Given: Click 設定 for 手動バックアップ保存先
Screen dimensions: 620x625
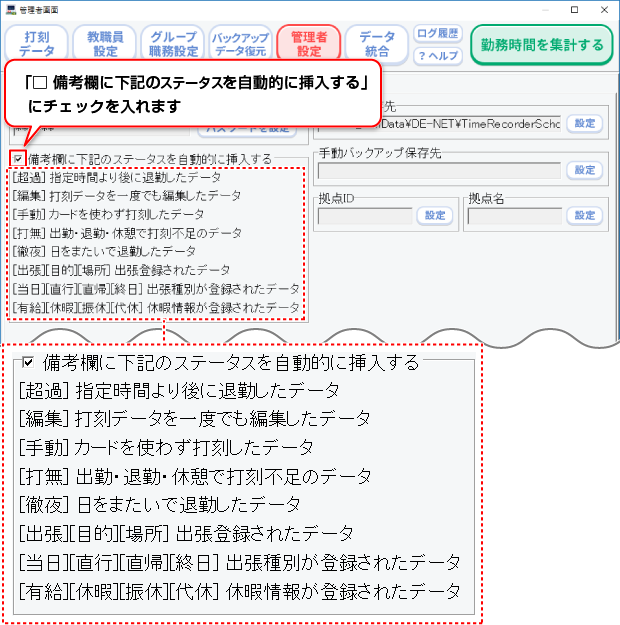Looking at the screenshot, I should pyautogui.click(x=583, y=169).
